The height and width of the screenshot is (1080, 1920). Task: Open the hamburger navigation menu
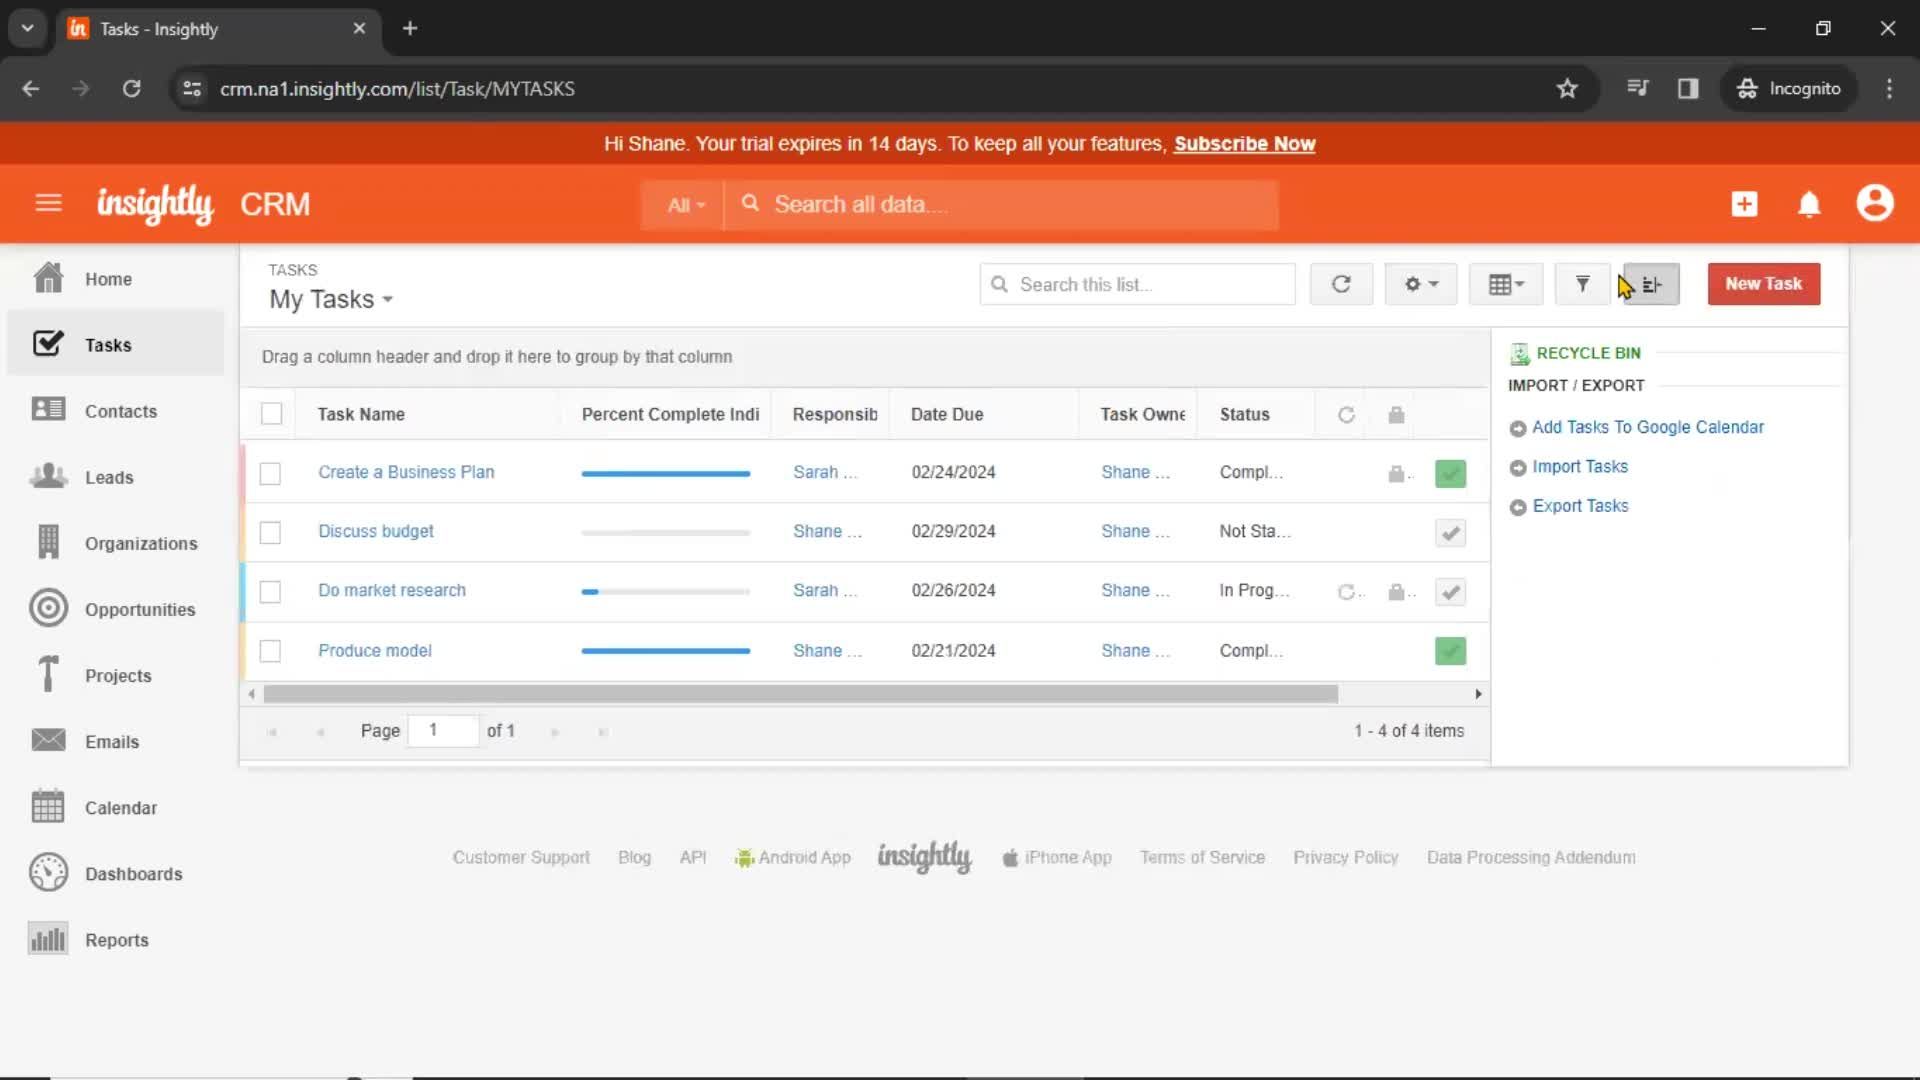coord(48,204)
